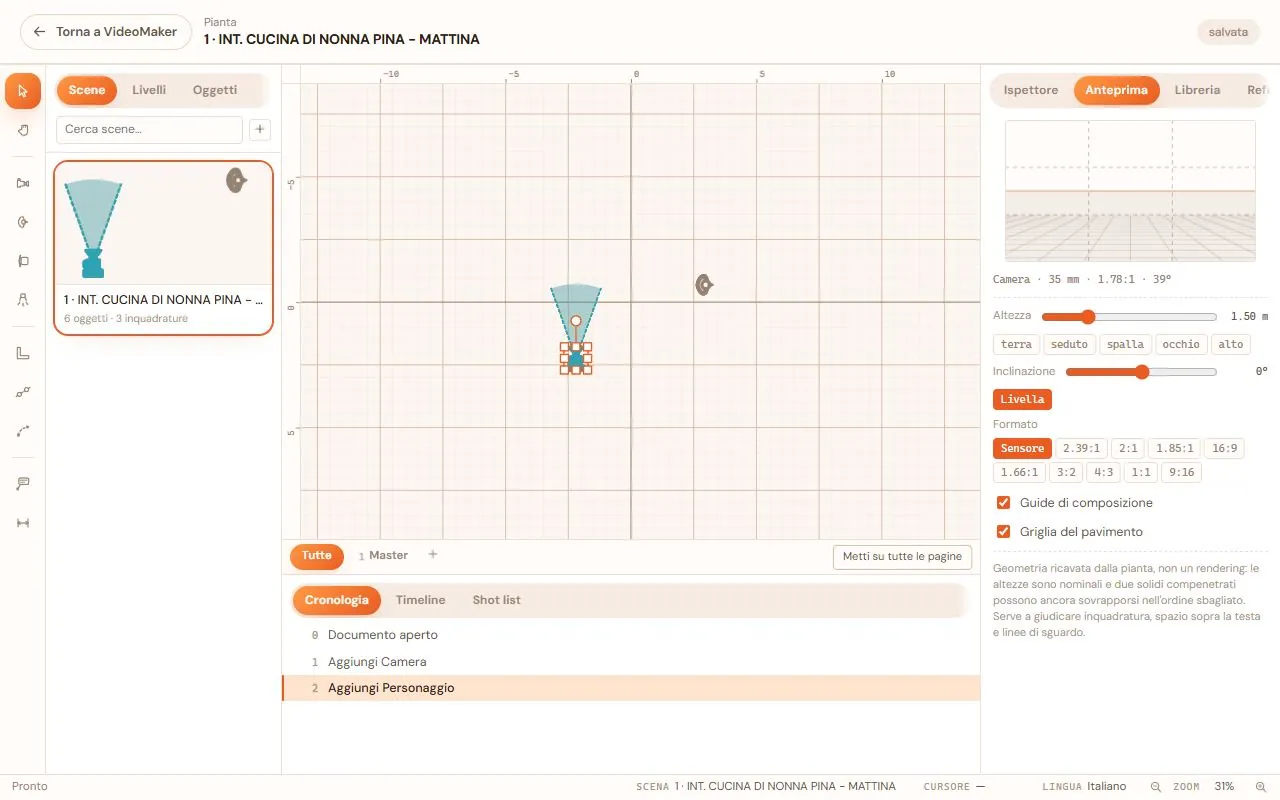This screenshot has width=1280, height=800.
Task: Toggle Guide di composizione checkbox
Action: (x=1004, y=503)
